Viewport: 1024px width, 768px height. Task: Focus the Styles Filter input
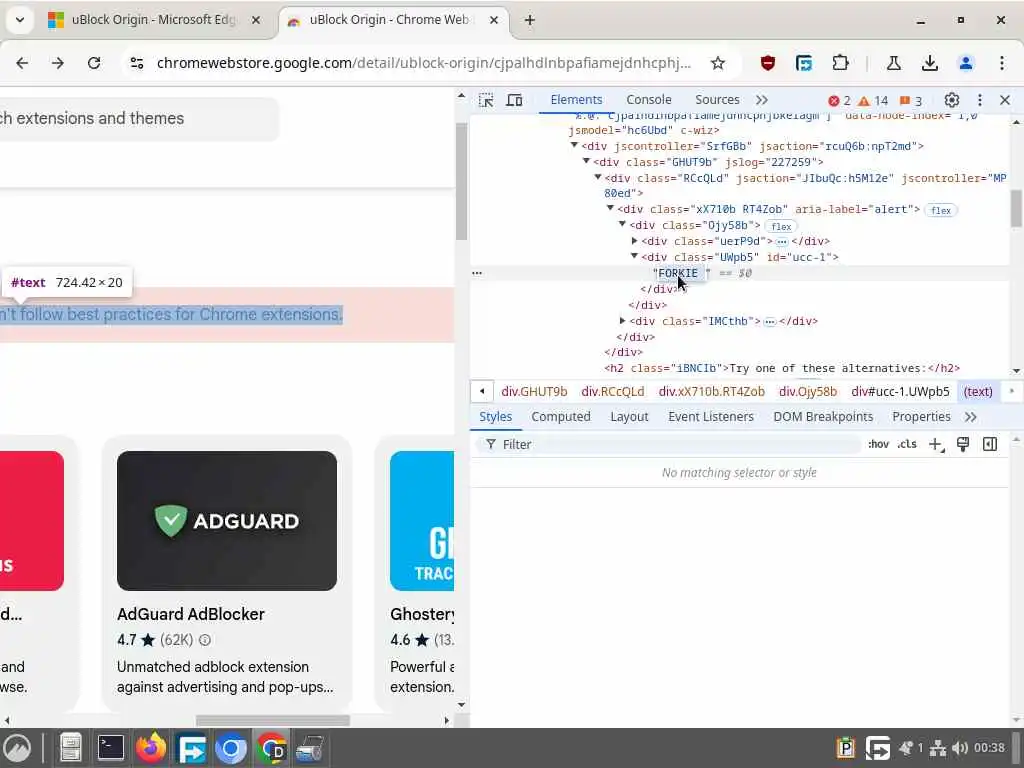tap(669, 445)
